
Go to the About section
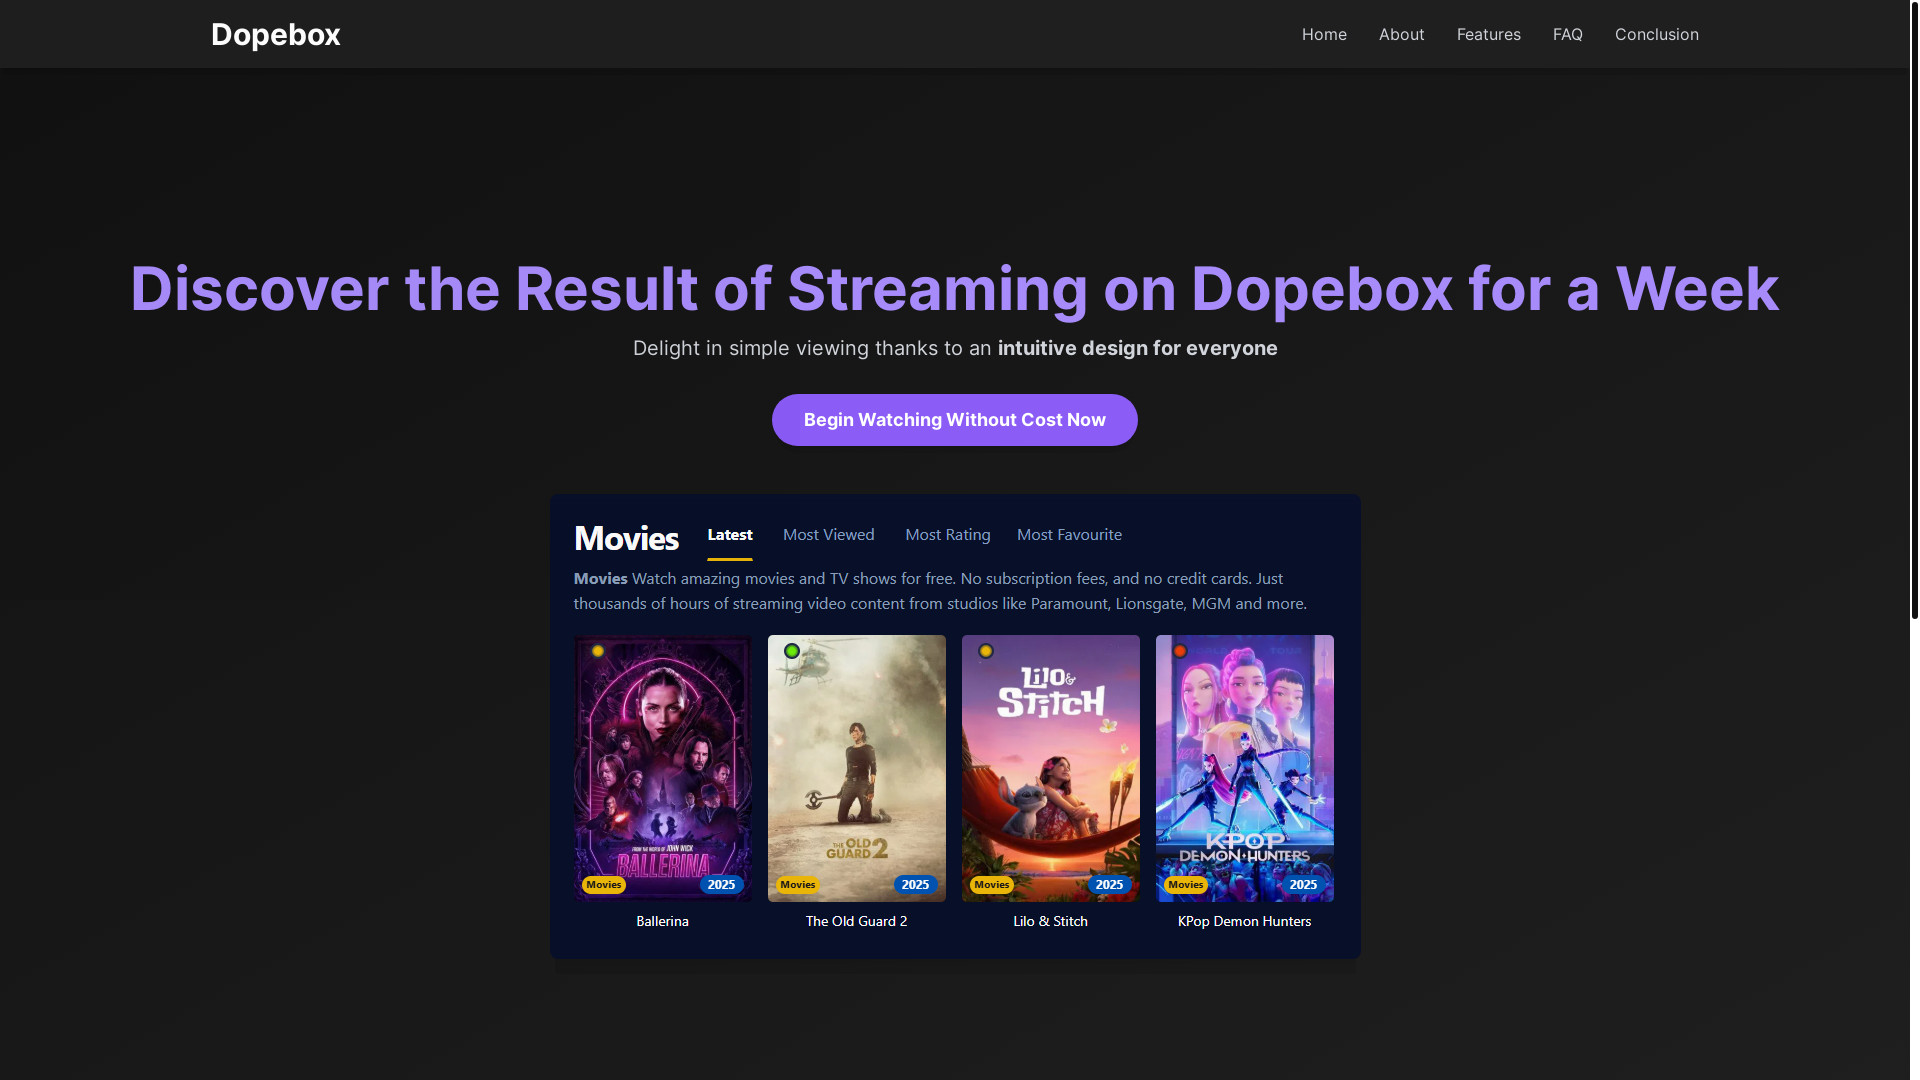pyautogui.click(x=1401, y=34)
